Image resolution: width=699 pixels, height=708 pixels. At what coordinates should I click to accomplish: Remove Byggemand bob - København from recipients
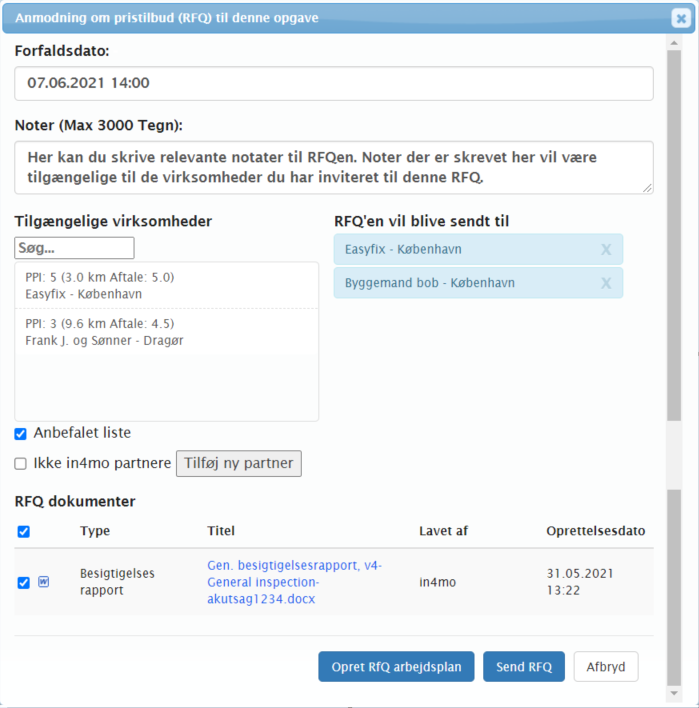[x=605, y=283]
